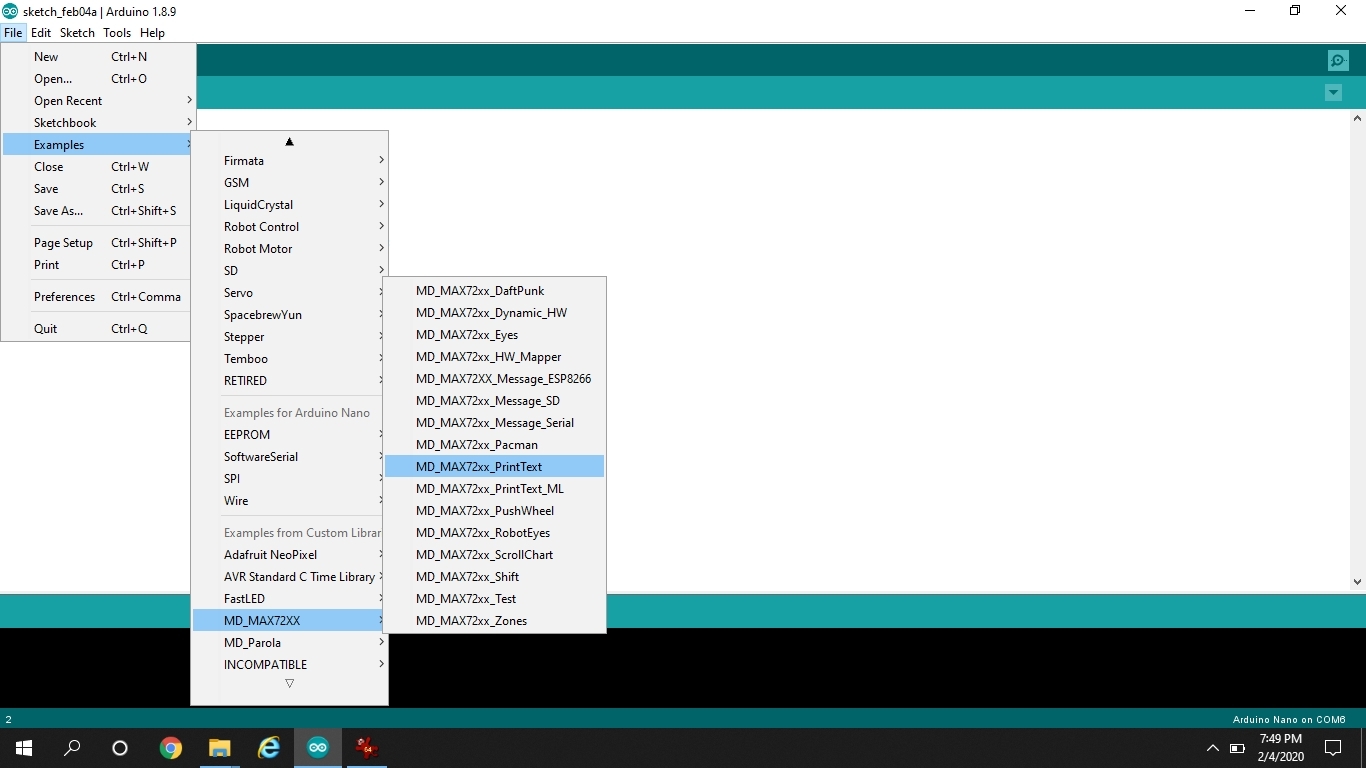Viewport: 1366px width, 768px height.
Task: Expand Servo examples
Action: pyautogui.click(x=289, y=293)
